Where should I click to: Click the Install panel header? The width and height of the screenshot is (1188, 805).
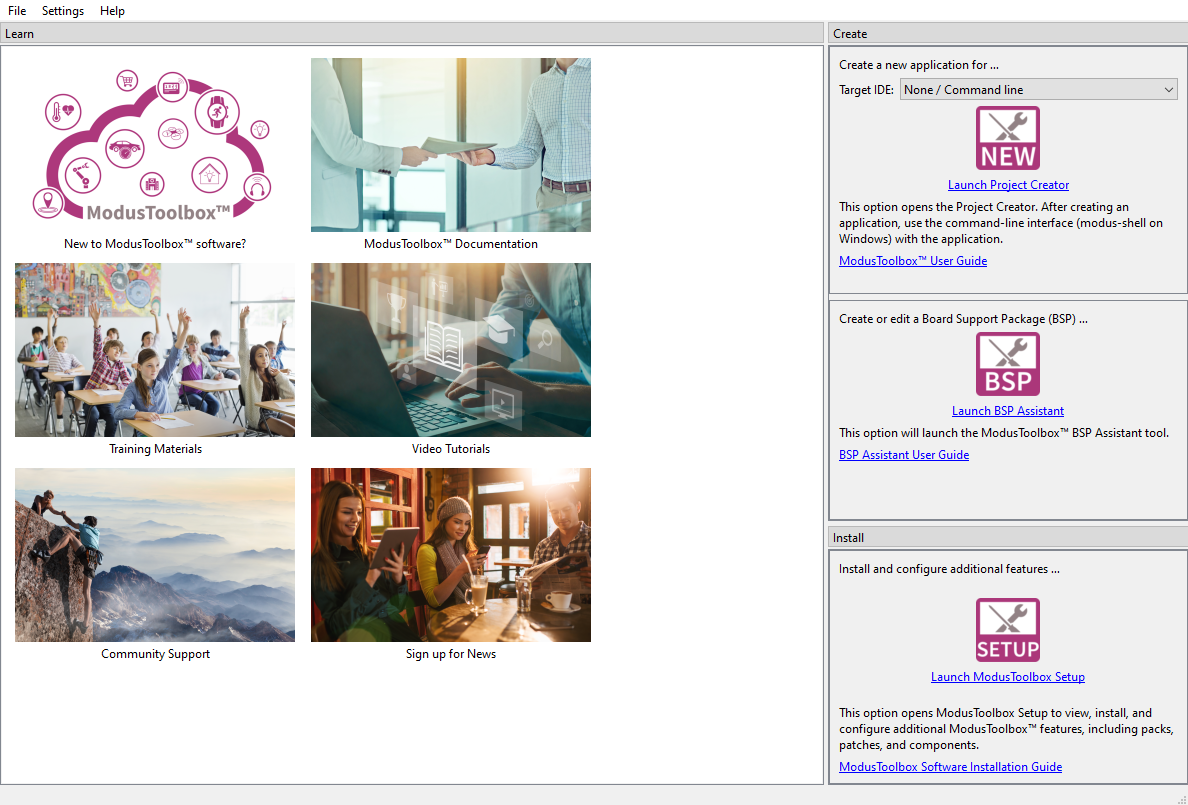[x=1008, y=537]
